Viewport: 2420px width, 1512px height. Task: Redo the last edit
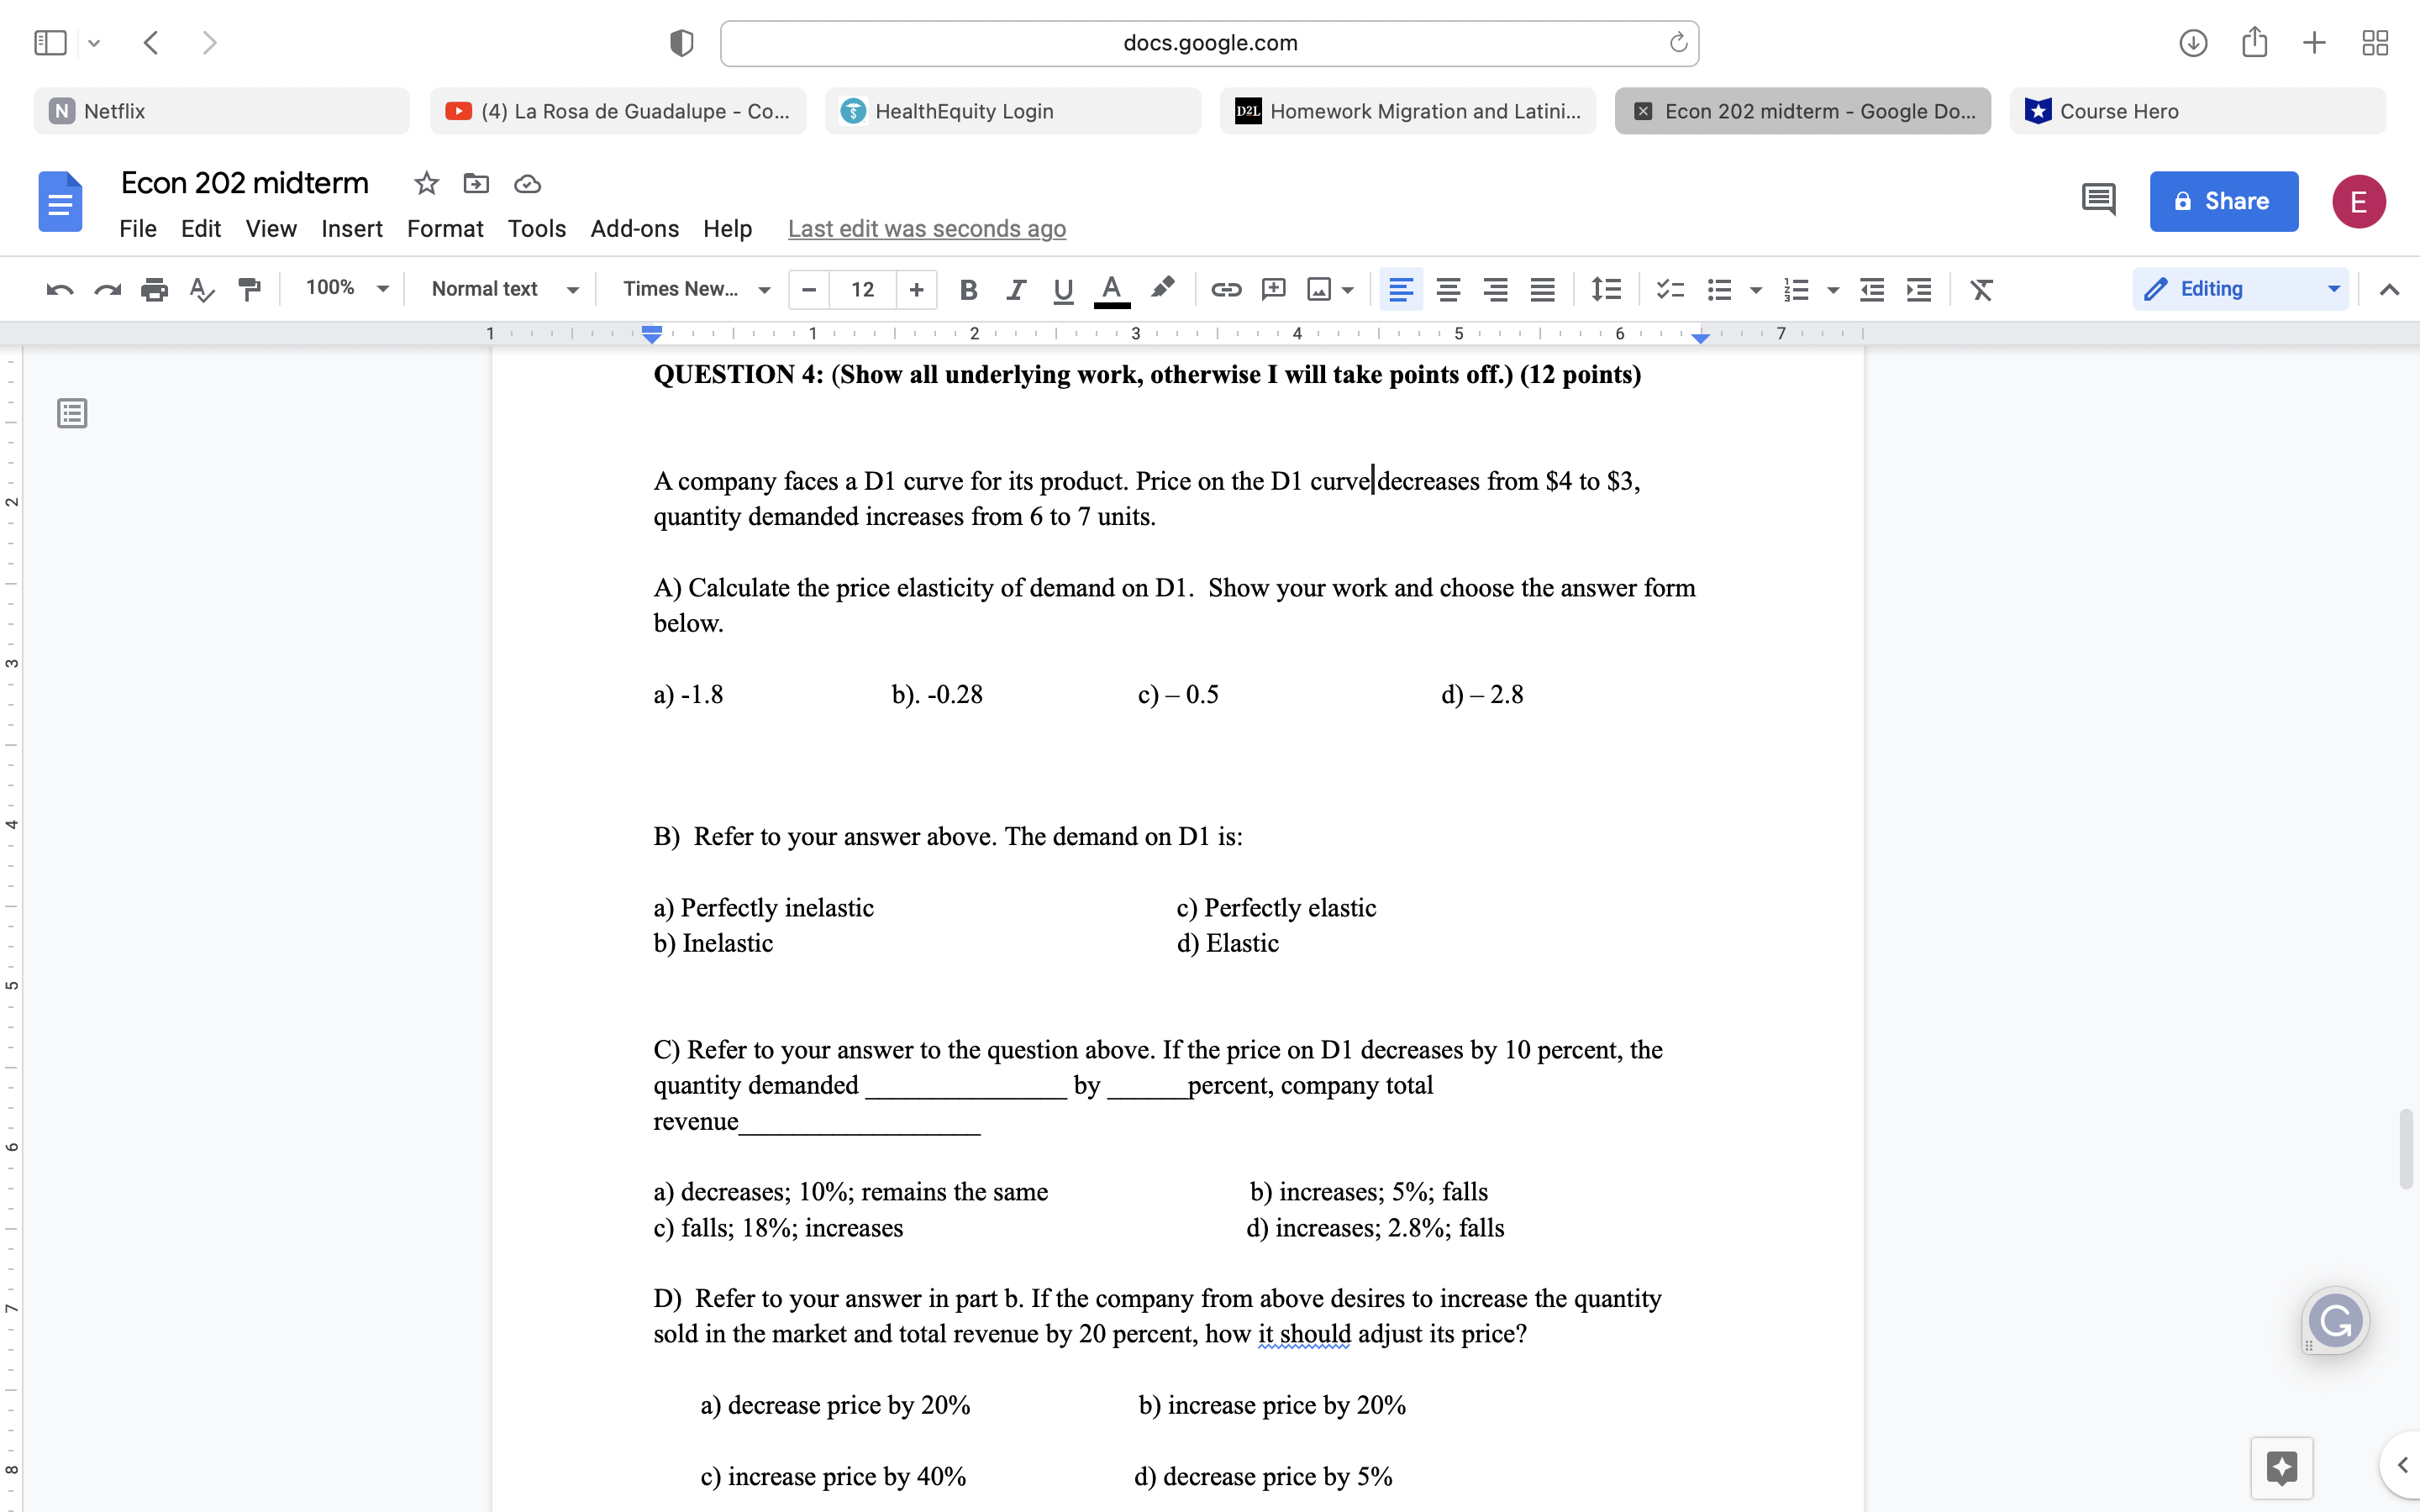(x=108, y=289)
